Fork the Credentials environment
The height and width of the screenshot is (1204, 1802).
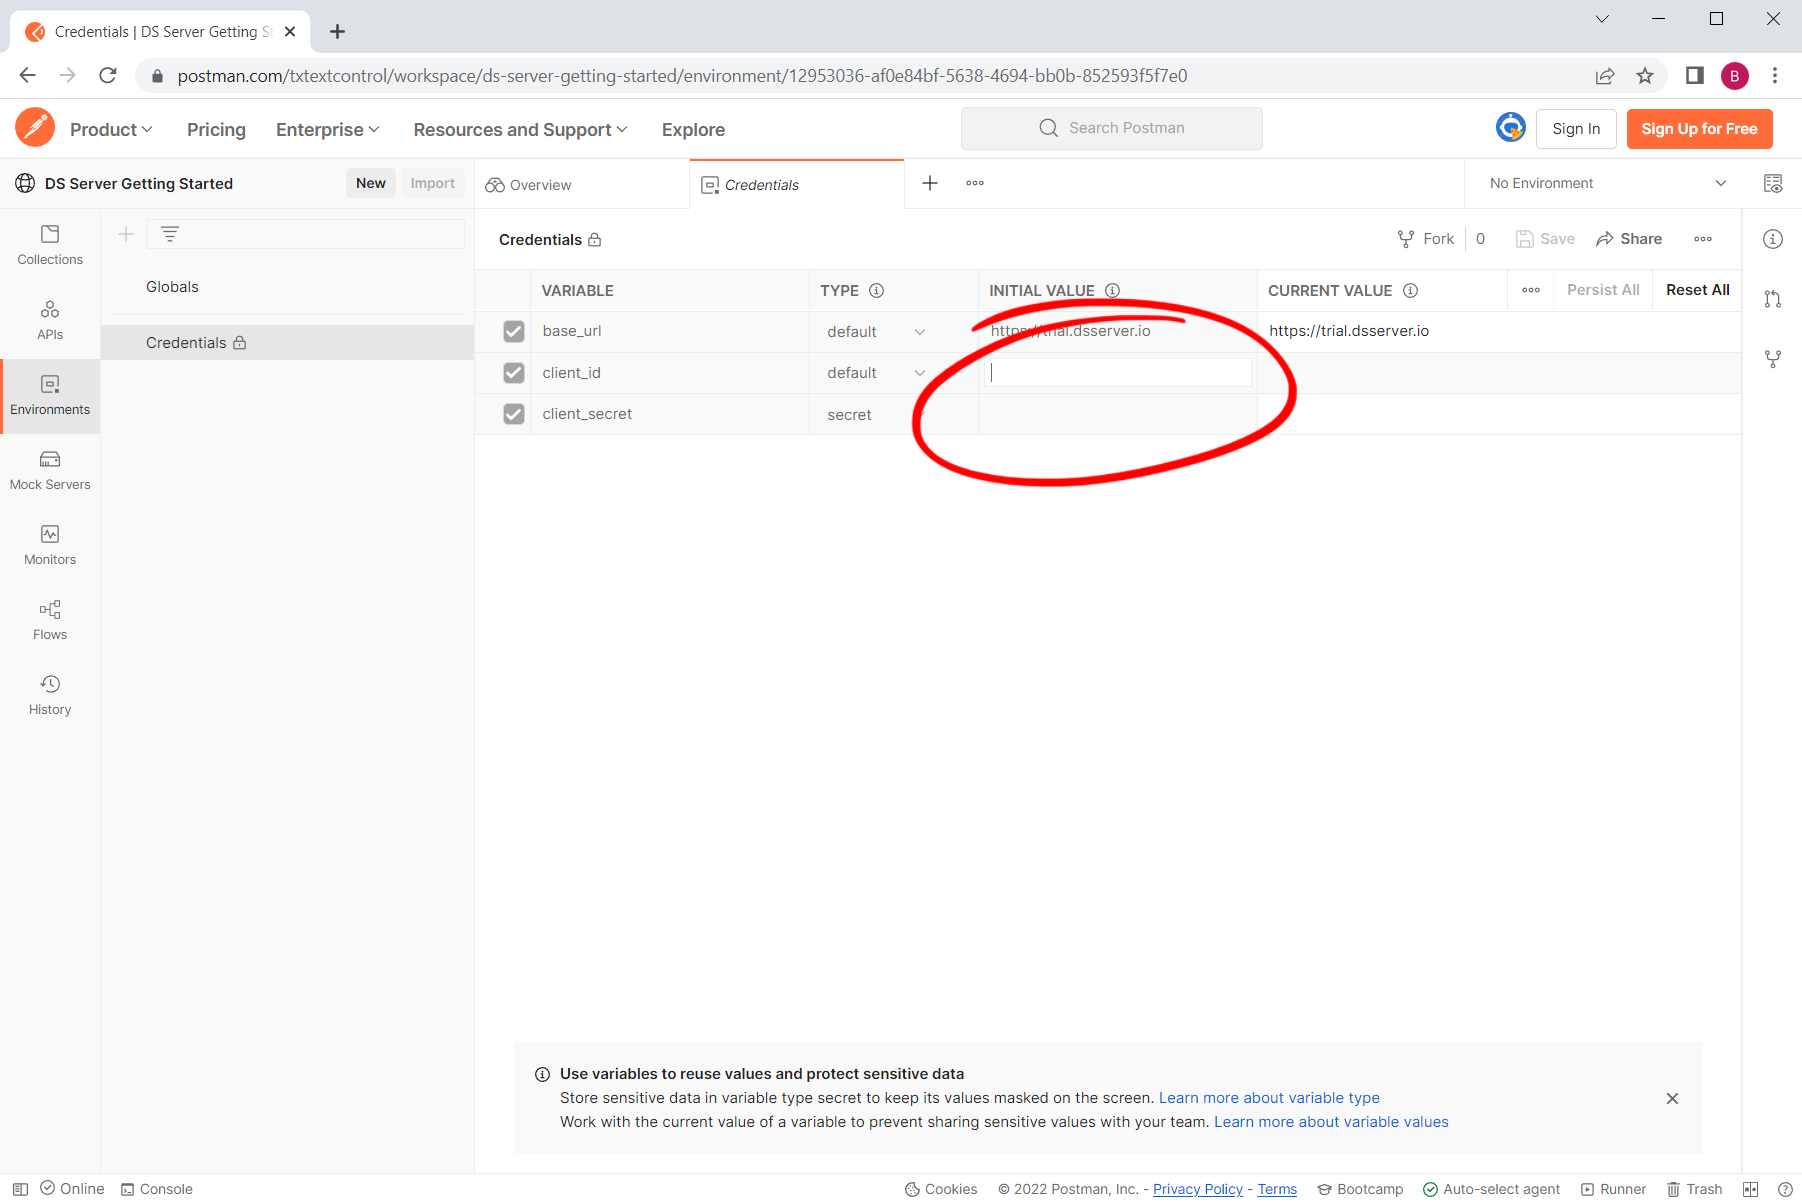1426,239
